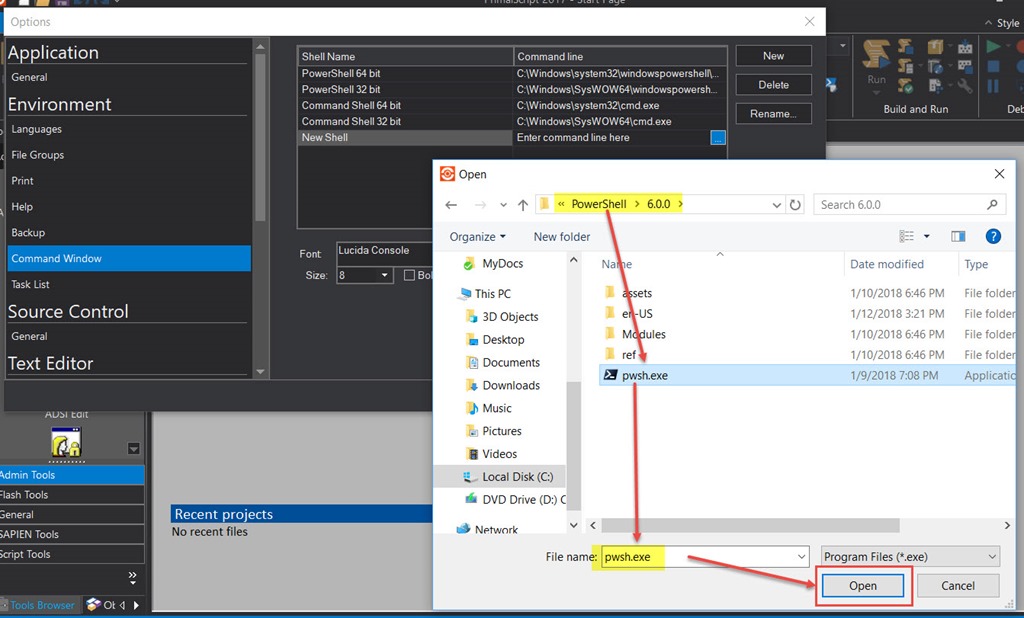Click the Open button in file dialog

click(x=863, y=586)
